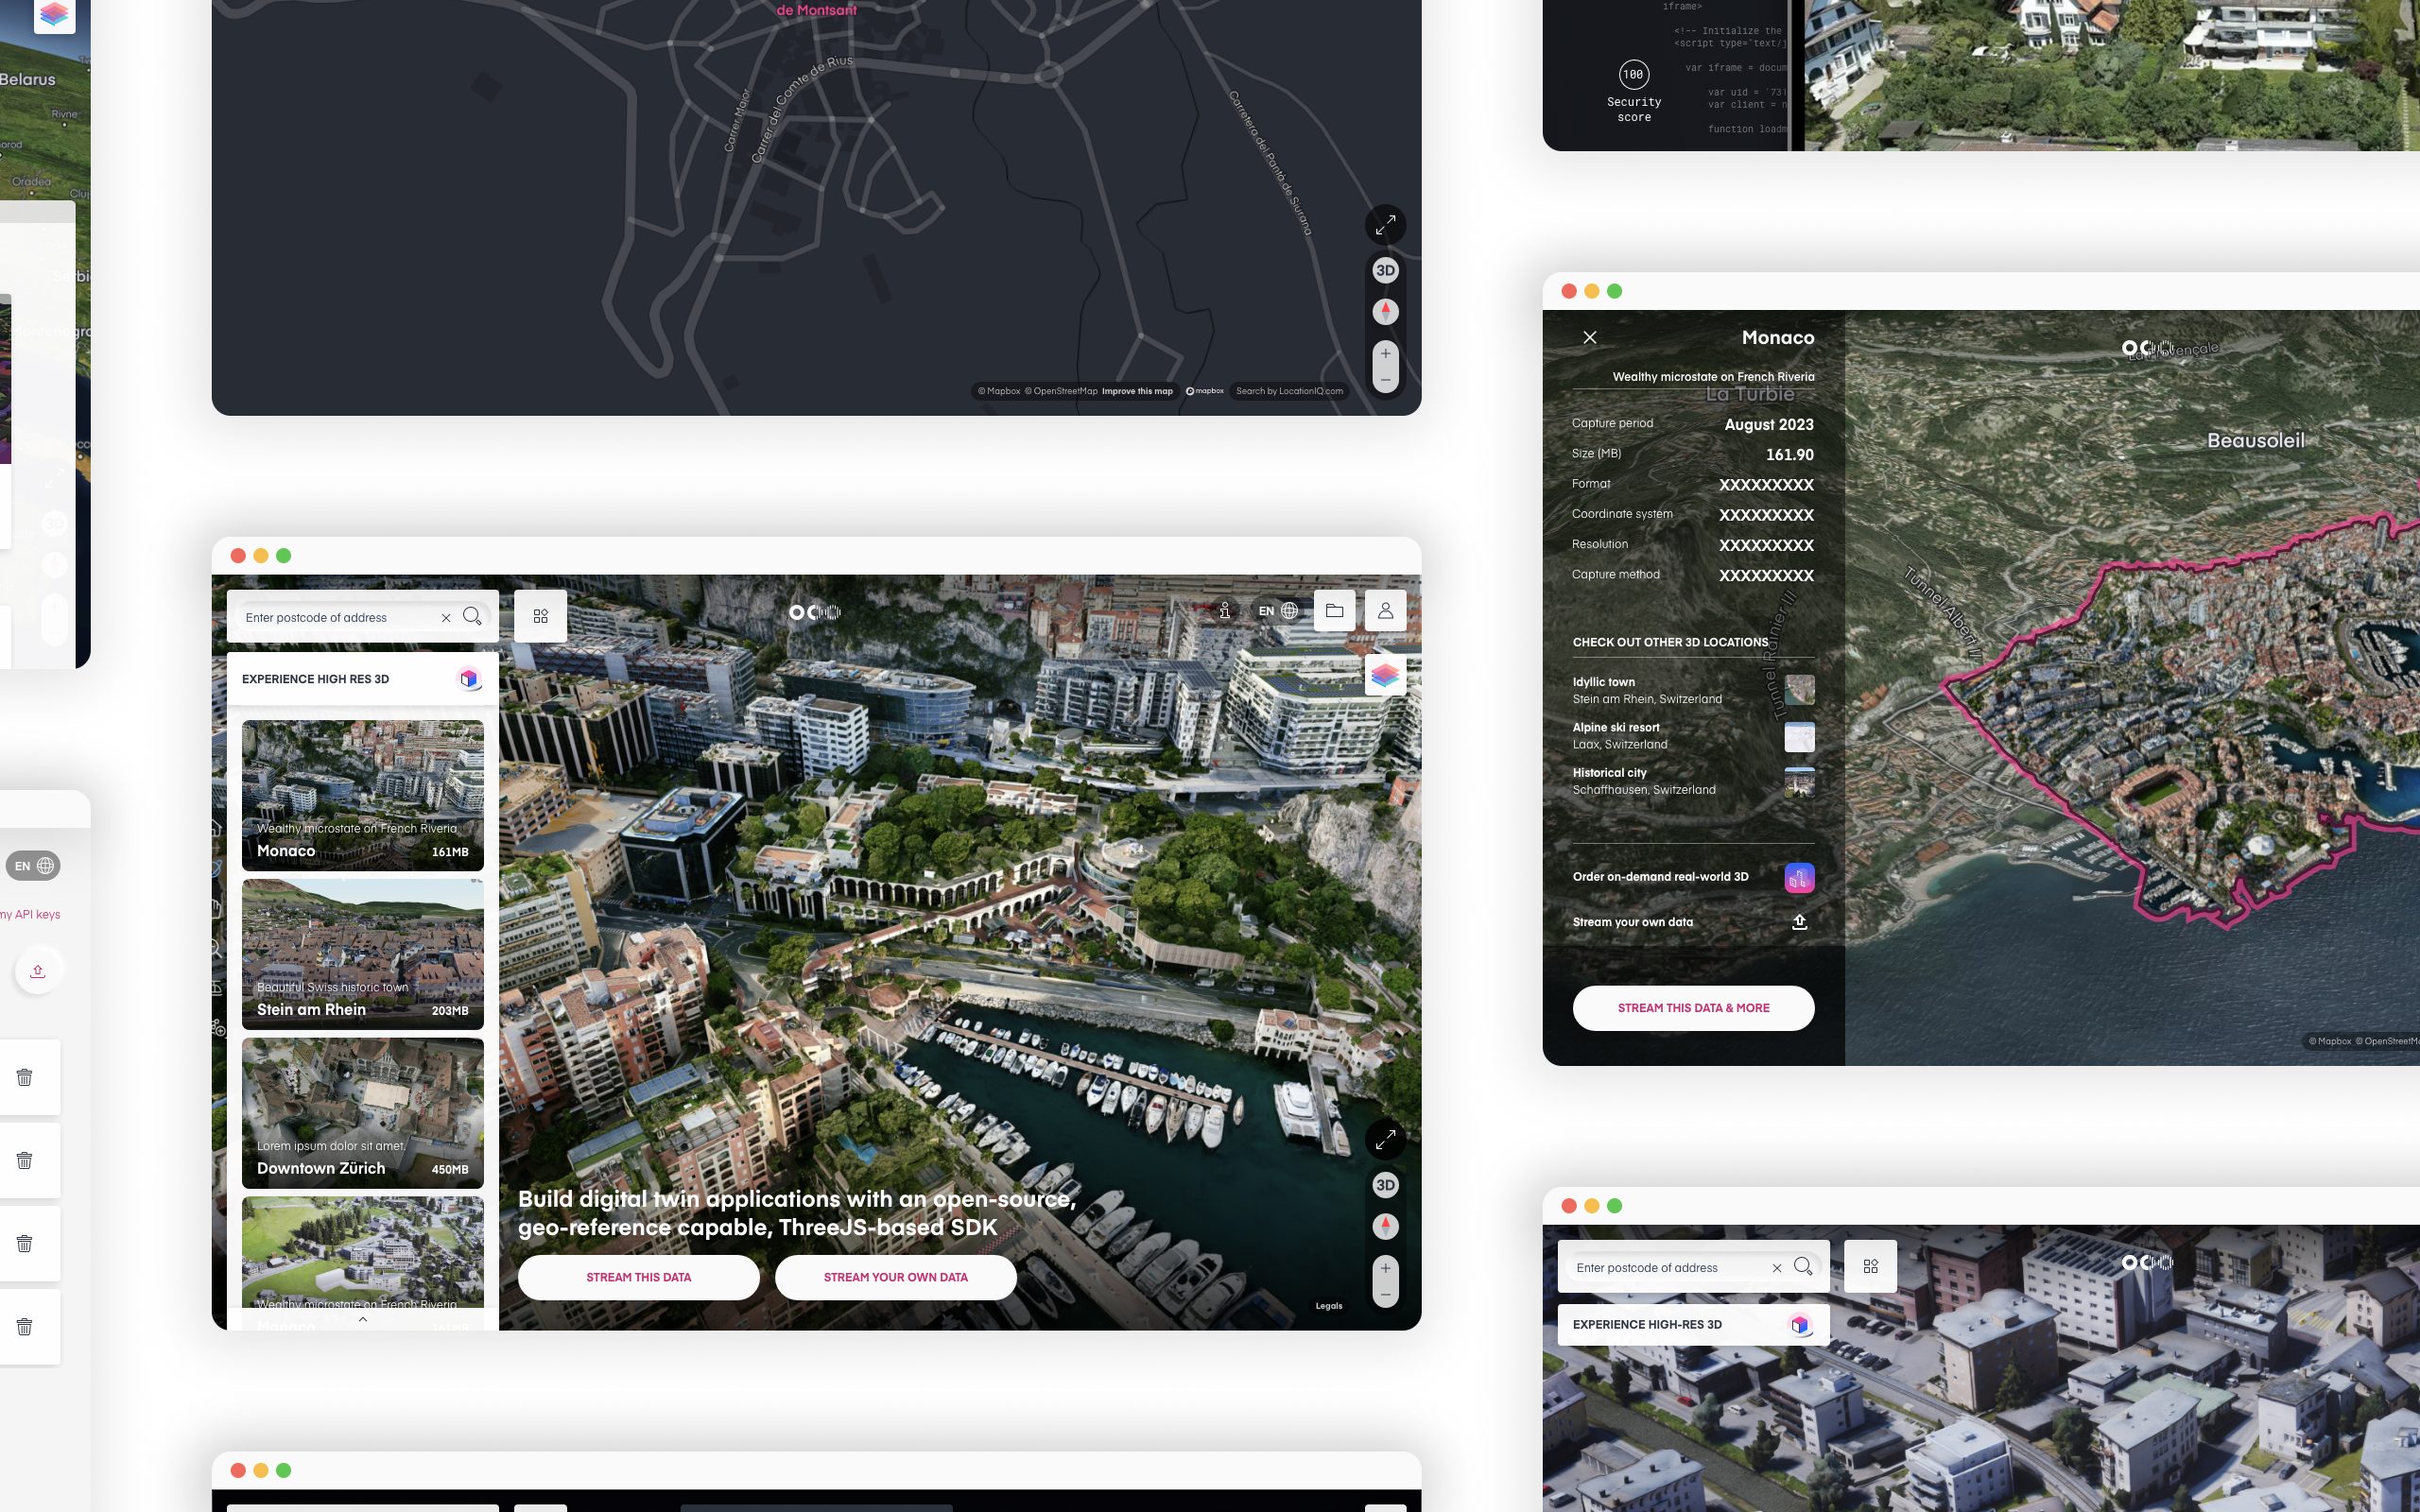Open the Improve this map link
Image resolution: width=2420 pixels, height=1512 pixels.
pyautogui.click(x=1137, y=391)
